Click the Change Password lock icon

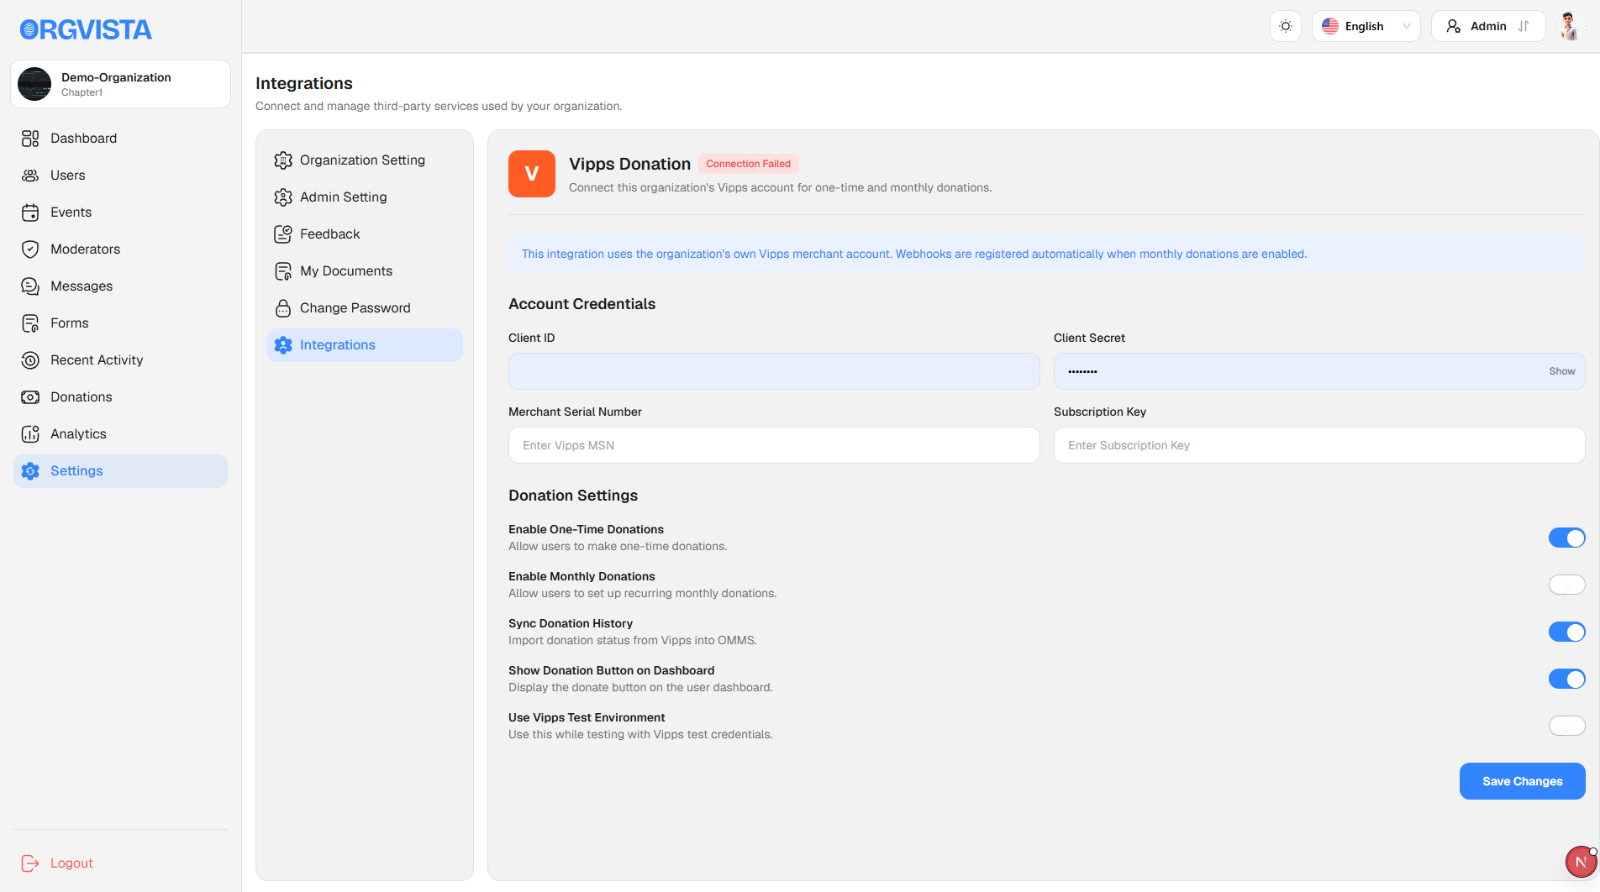click(283, 308)
